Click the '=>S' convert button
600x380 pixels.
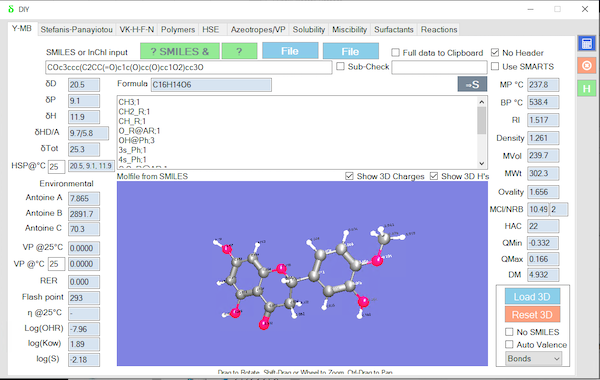pyautogui.click(x=472, y=84)
